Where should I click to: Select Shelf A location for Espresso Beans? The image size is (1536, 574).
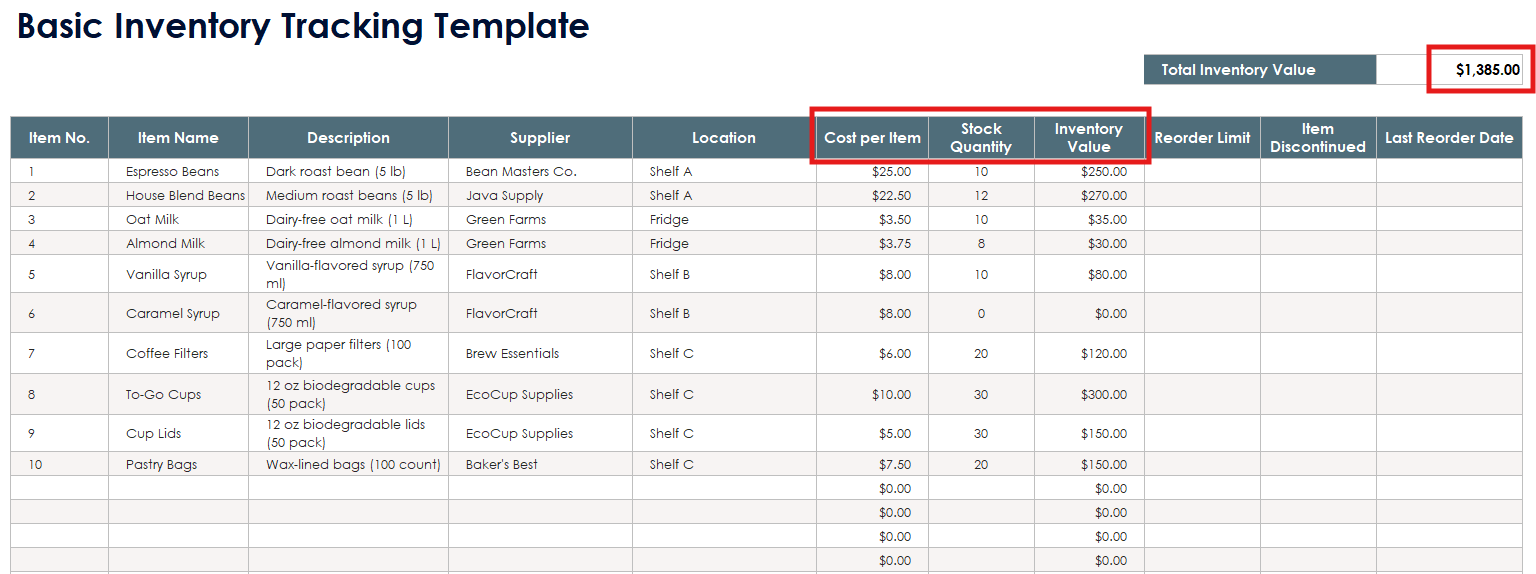click(724, 171)
